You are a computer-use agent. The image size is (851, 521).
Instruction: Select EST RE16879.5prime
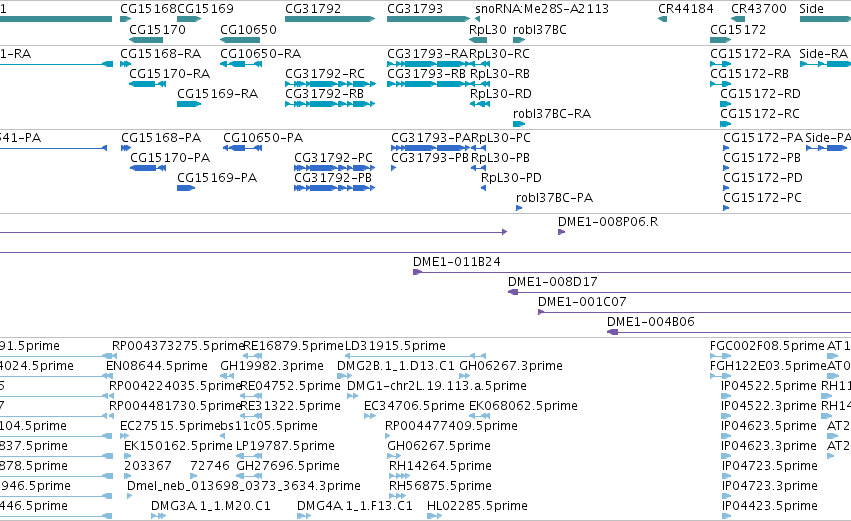[x=252, y=356]
